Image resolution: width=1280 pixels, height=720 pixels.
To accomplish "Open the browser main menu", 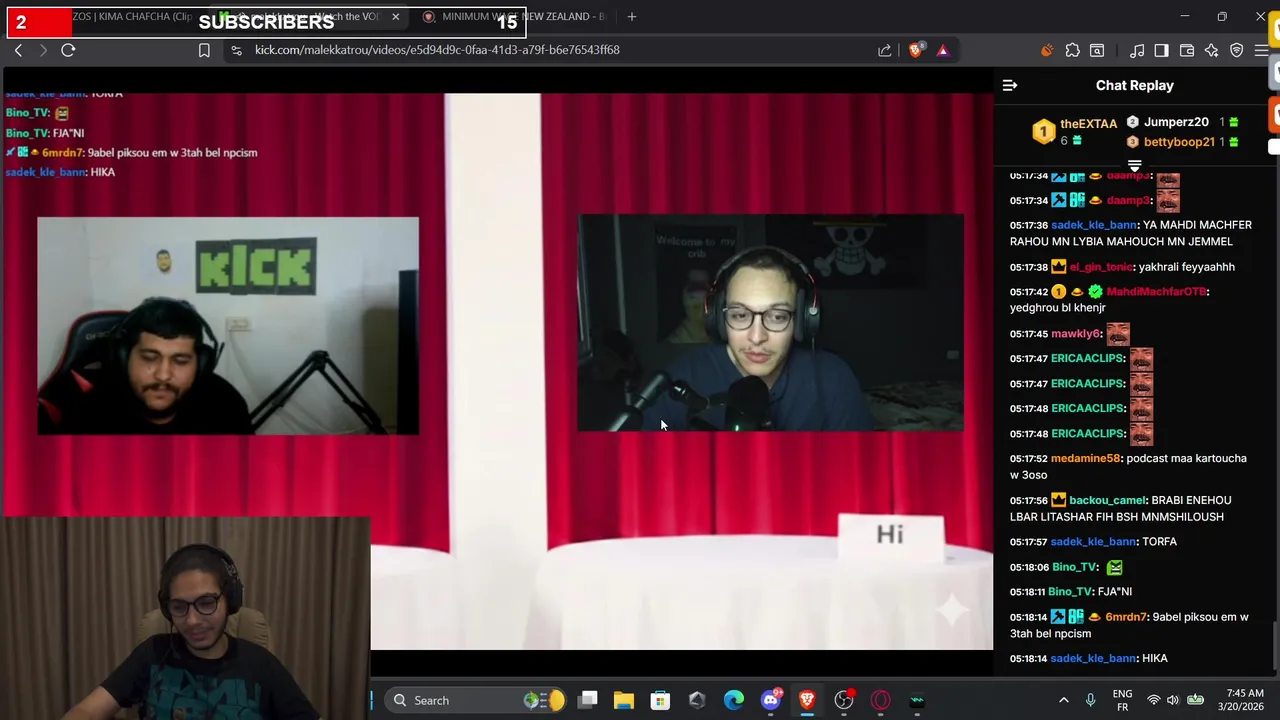I will point(1262,50).
